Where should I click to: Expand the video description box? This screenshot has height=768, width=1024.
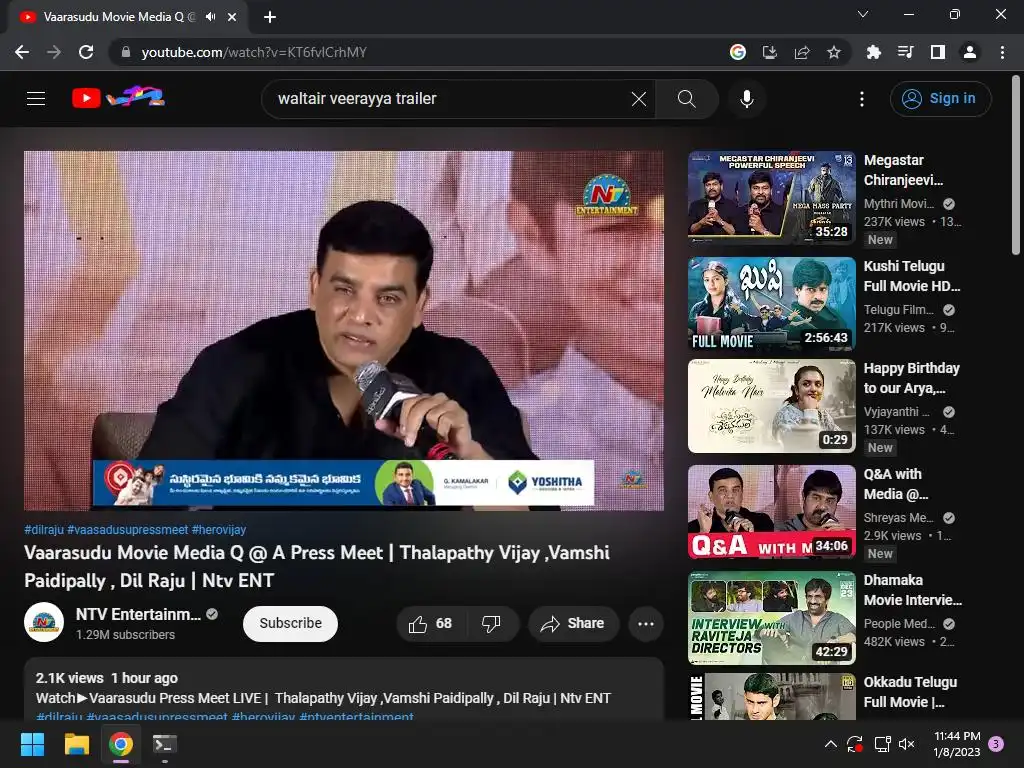344,690
